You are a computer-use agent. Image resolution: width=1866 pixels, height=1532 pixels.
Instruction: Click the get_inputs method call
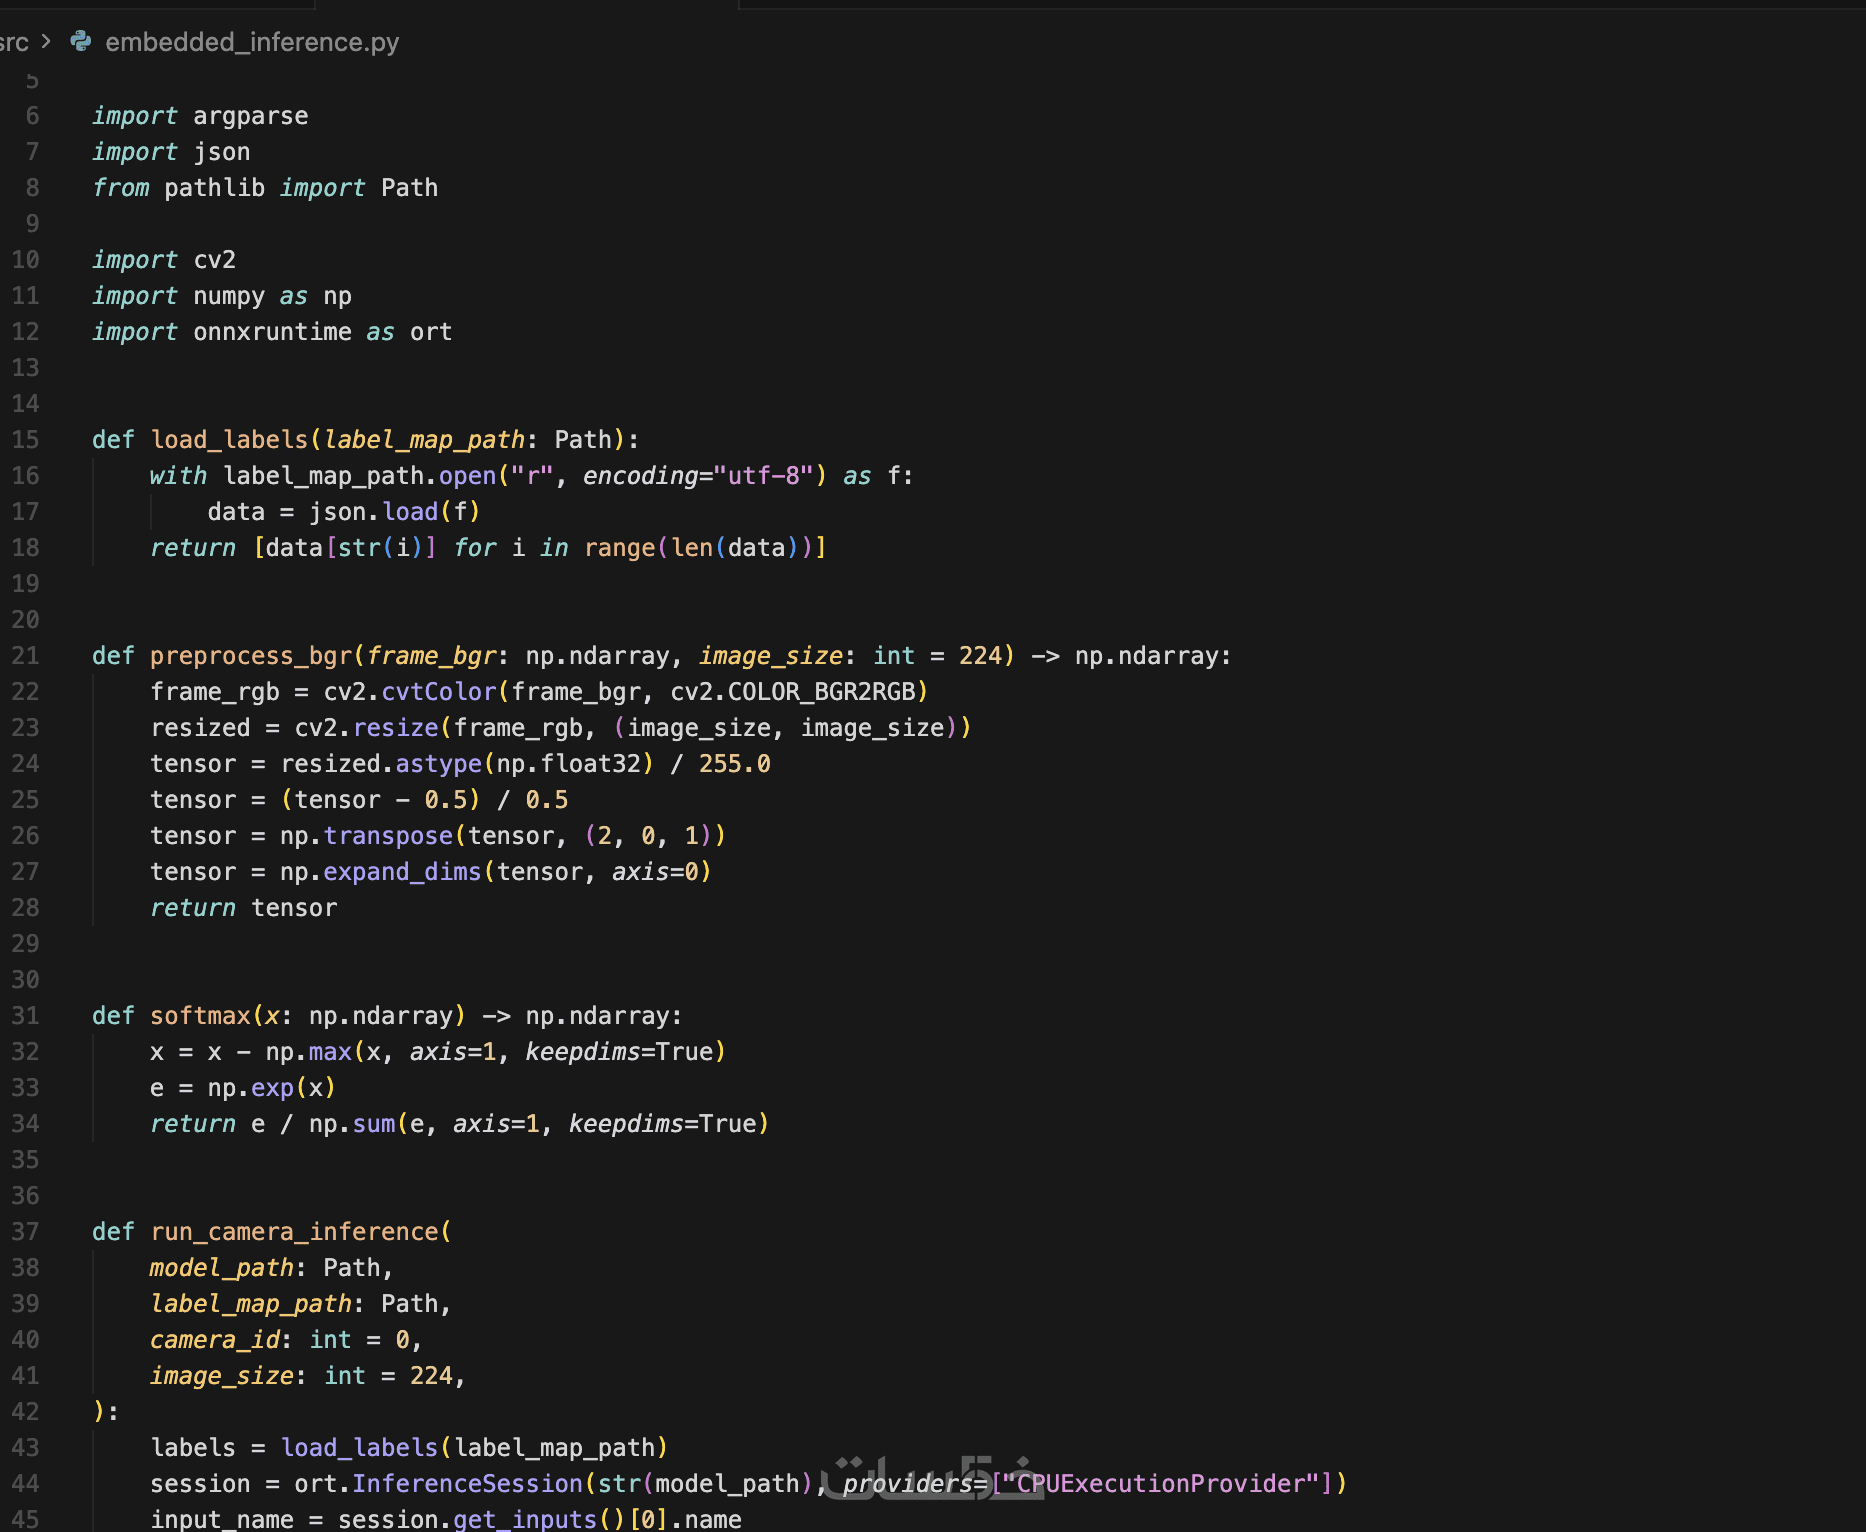[525, 1520]
